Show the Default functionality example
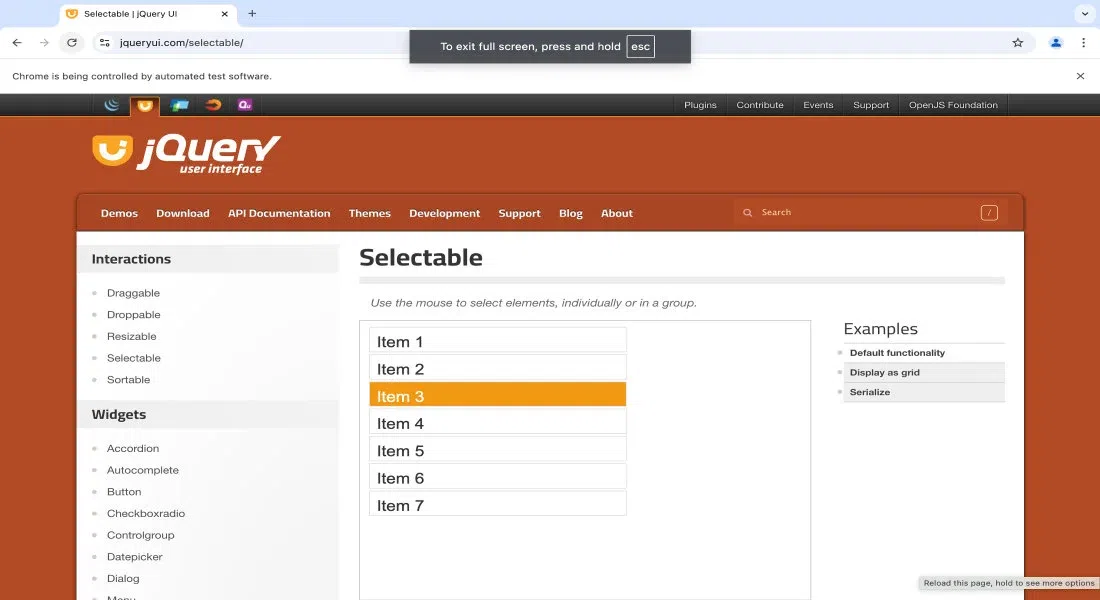Image resolution: width=1100 pixels, height=600 pixels. pos(897,353)
